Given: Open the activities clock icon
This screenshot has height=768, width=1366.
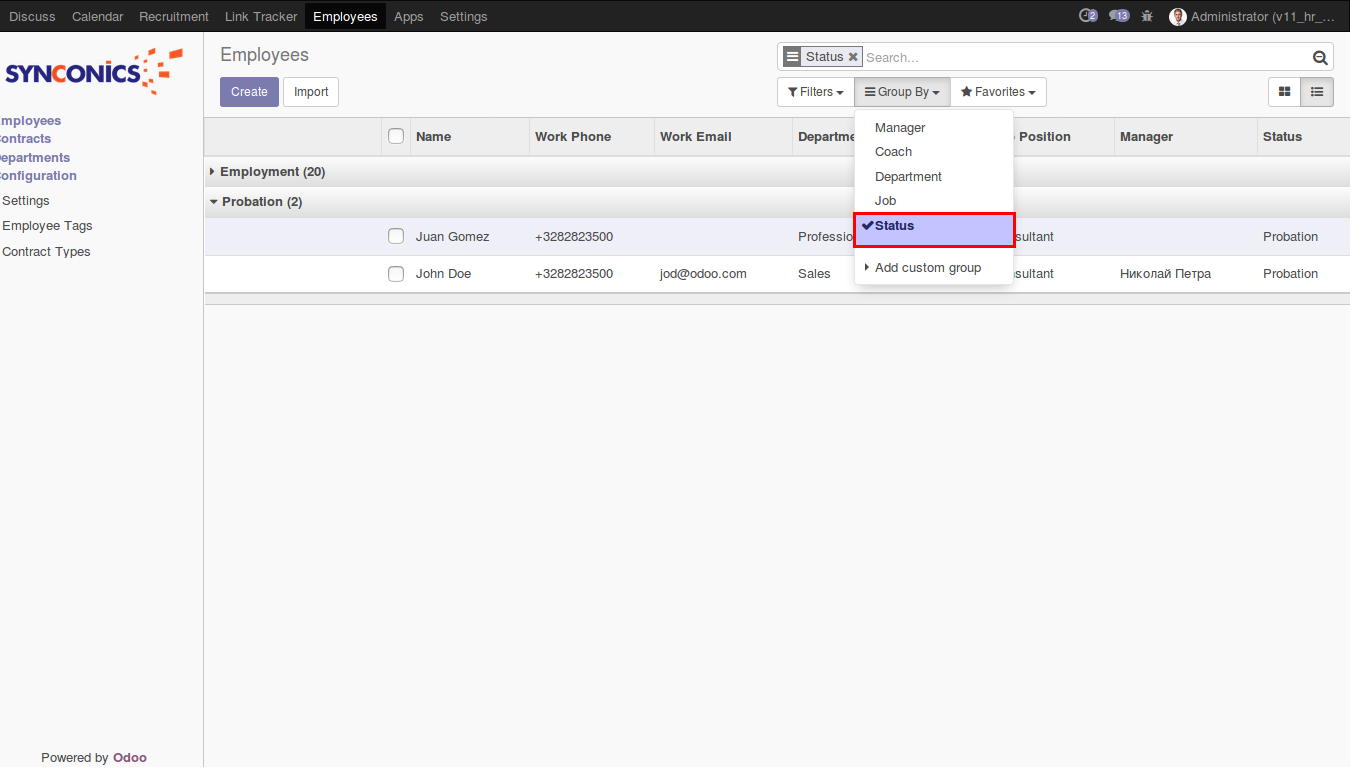Looking at the screenshot, I should 1087,16.
